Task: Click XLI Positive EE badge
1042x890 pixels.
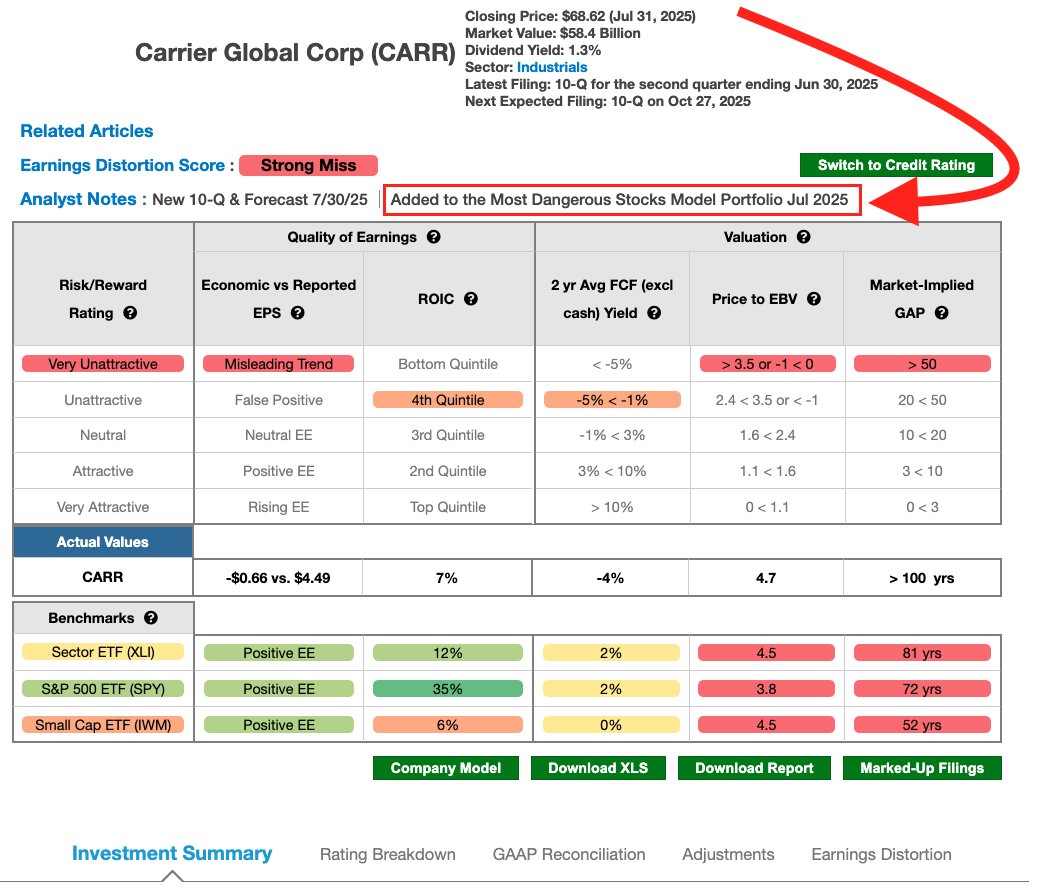Action: (x=278, y=653)
